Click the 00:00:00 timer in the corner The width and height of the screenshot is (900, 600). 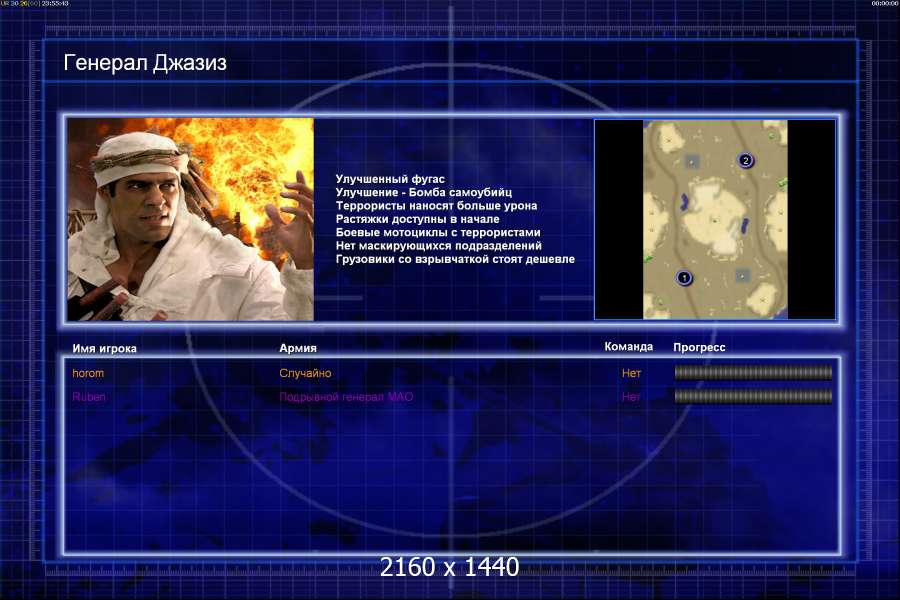pos(885,3)
